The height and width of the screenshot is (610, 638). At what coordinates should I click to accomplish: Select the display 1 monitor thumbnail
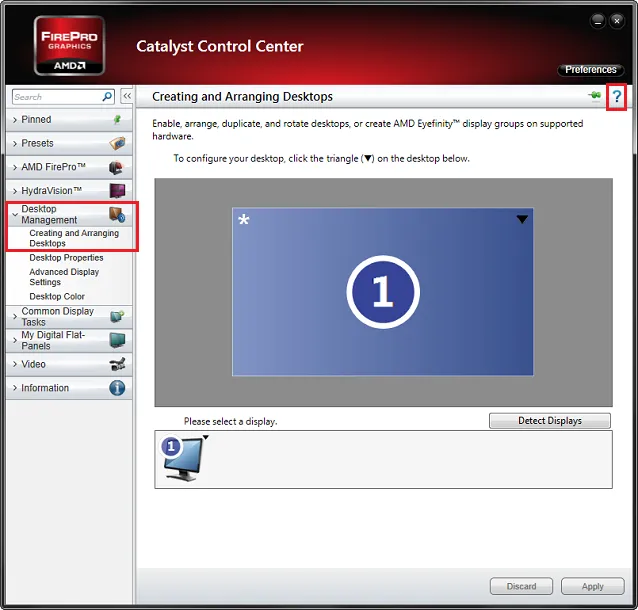pyautogui.click(x=185, y=458)
